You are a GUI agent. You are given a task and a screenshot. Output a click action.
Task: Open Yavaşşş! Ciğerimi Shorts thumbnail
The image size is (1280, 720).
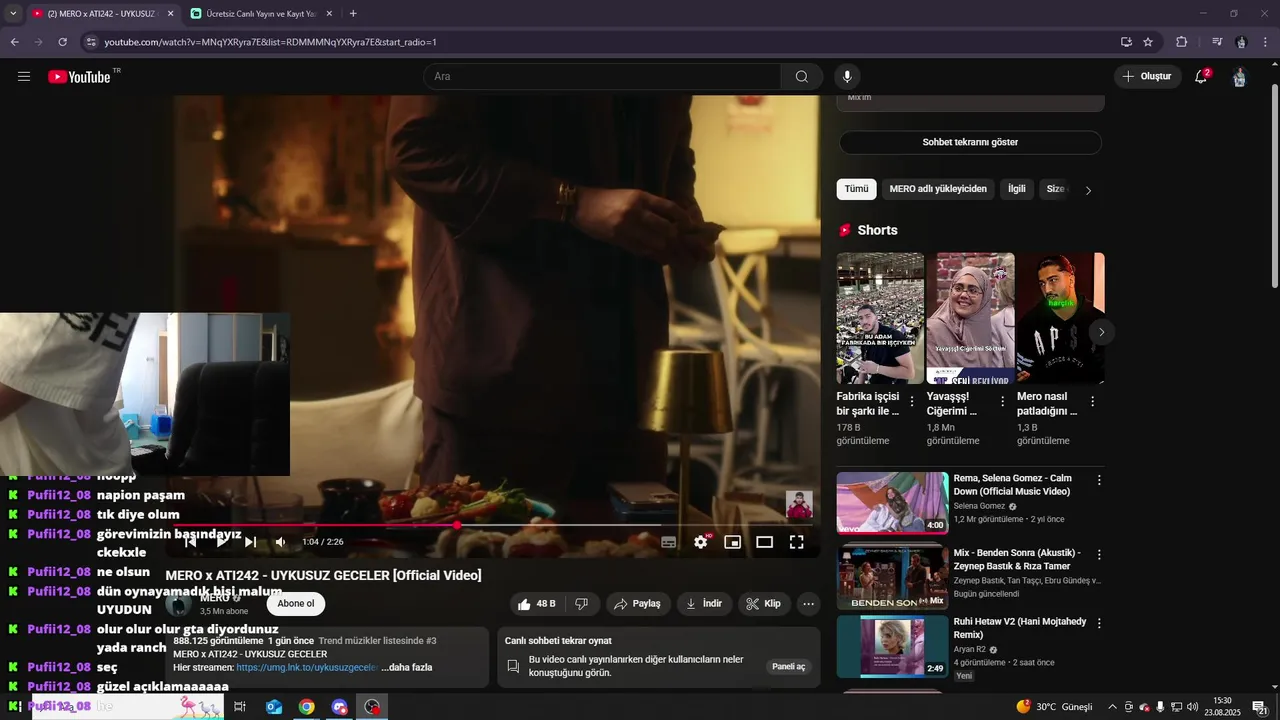[970, 318]
